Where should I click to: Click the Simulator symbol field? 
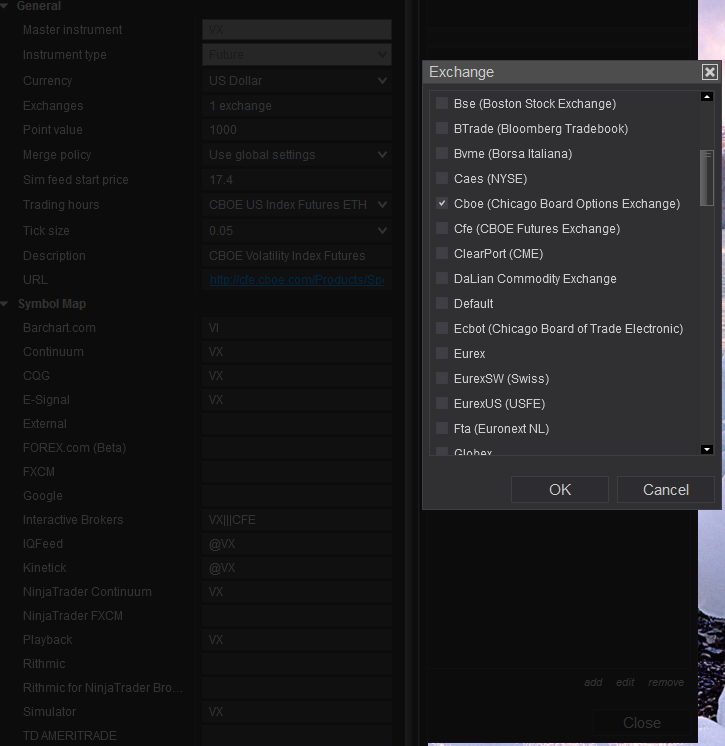pyautogui.click(x=297, y=712)
